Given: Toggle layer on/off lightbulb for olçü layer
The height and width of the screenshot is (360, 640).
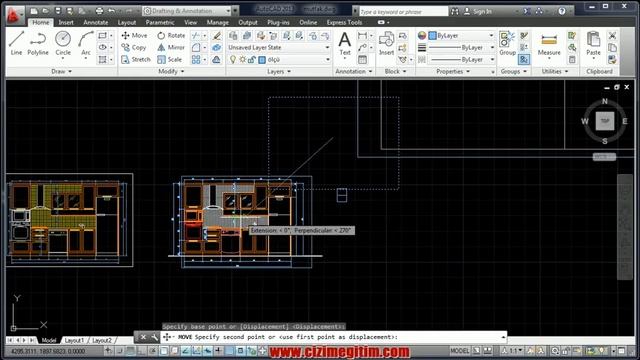Looking at the screenshot, I should [233, 60].
